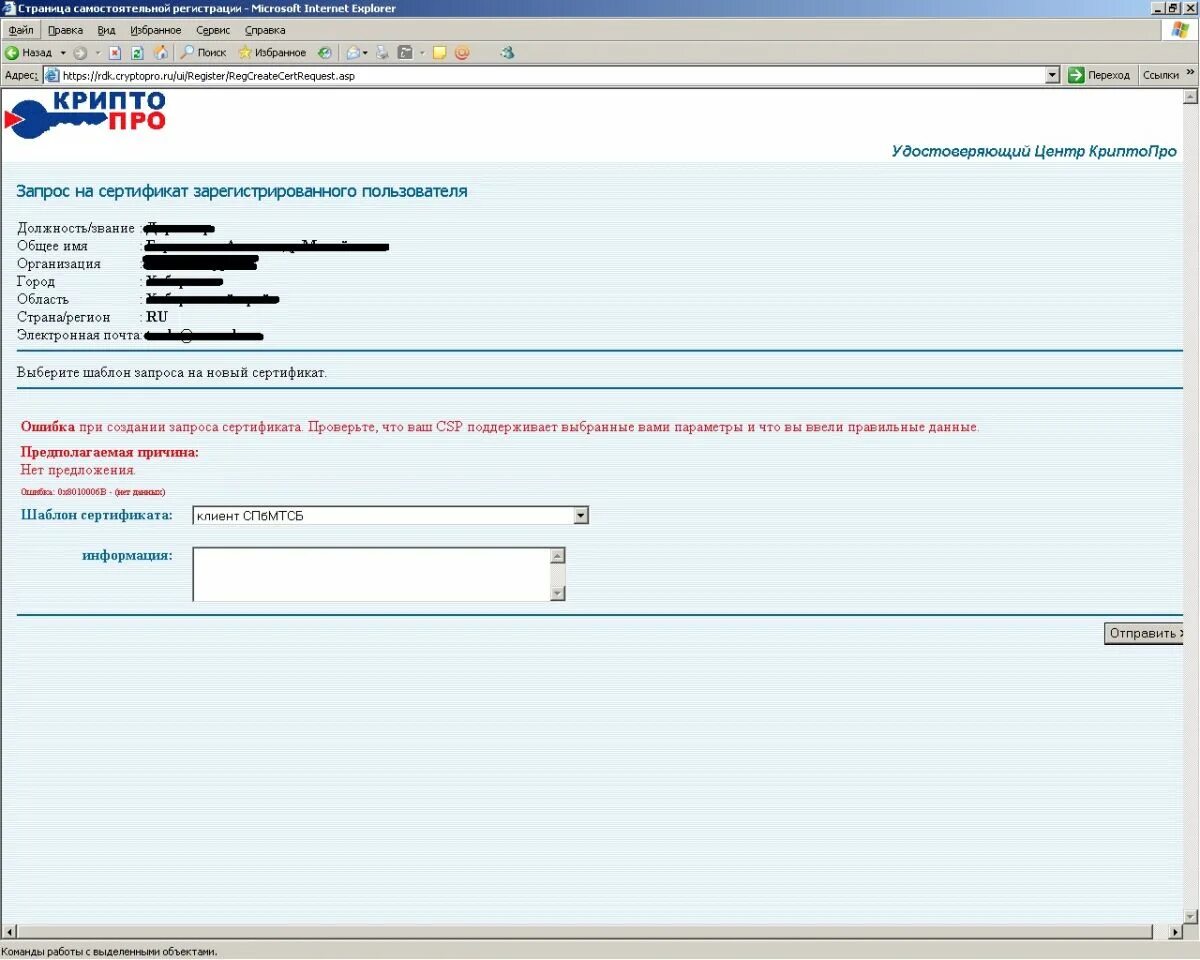
Task: Restore down the IE window
Action: point(1174,8)
